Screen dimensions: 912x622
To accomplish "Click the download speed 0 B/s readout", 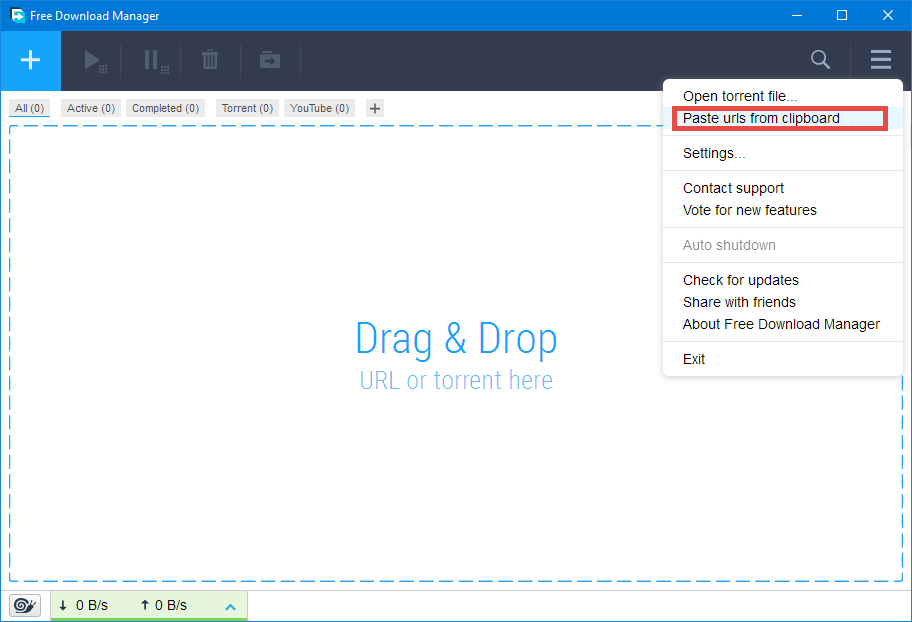I will pyautogui.click(x=84, y=606).
